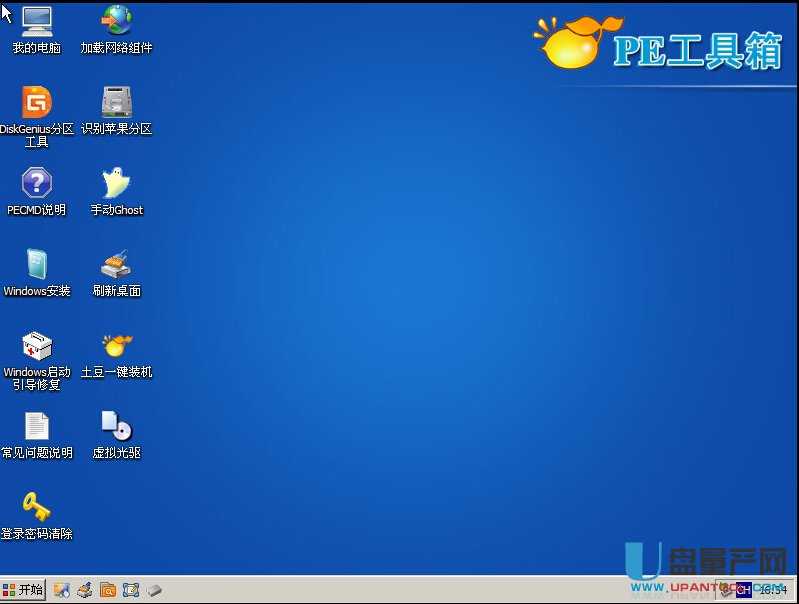The image size is (799, 604).
Task: Launch 加载网络组件 network loader
Action: [x=117, y=22]
